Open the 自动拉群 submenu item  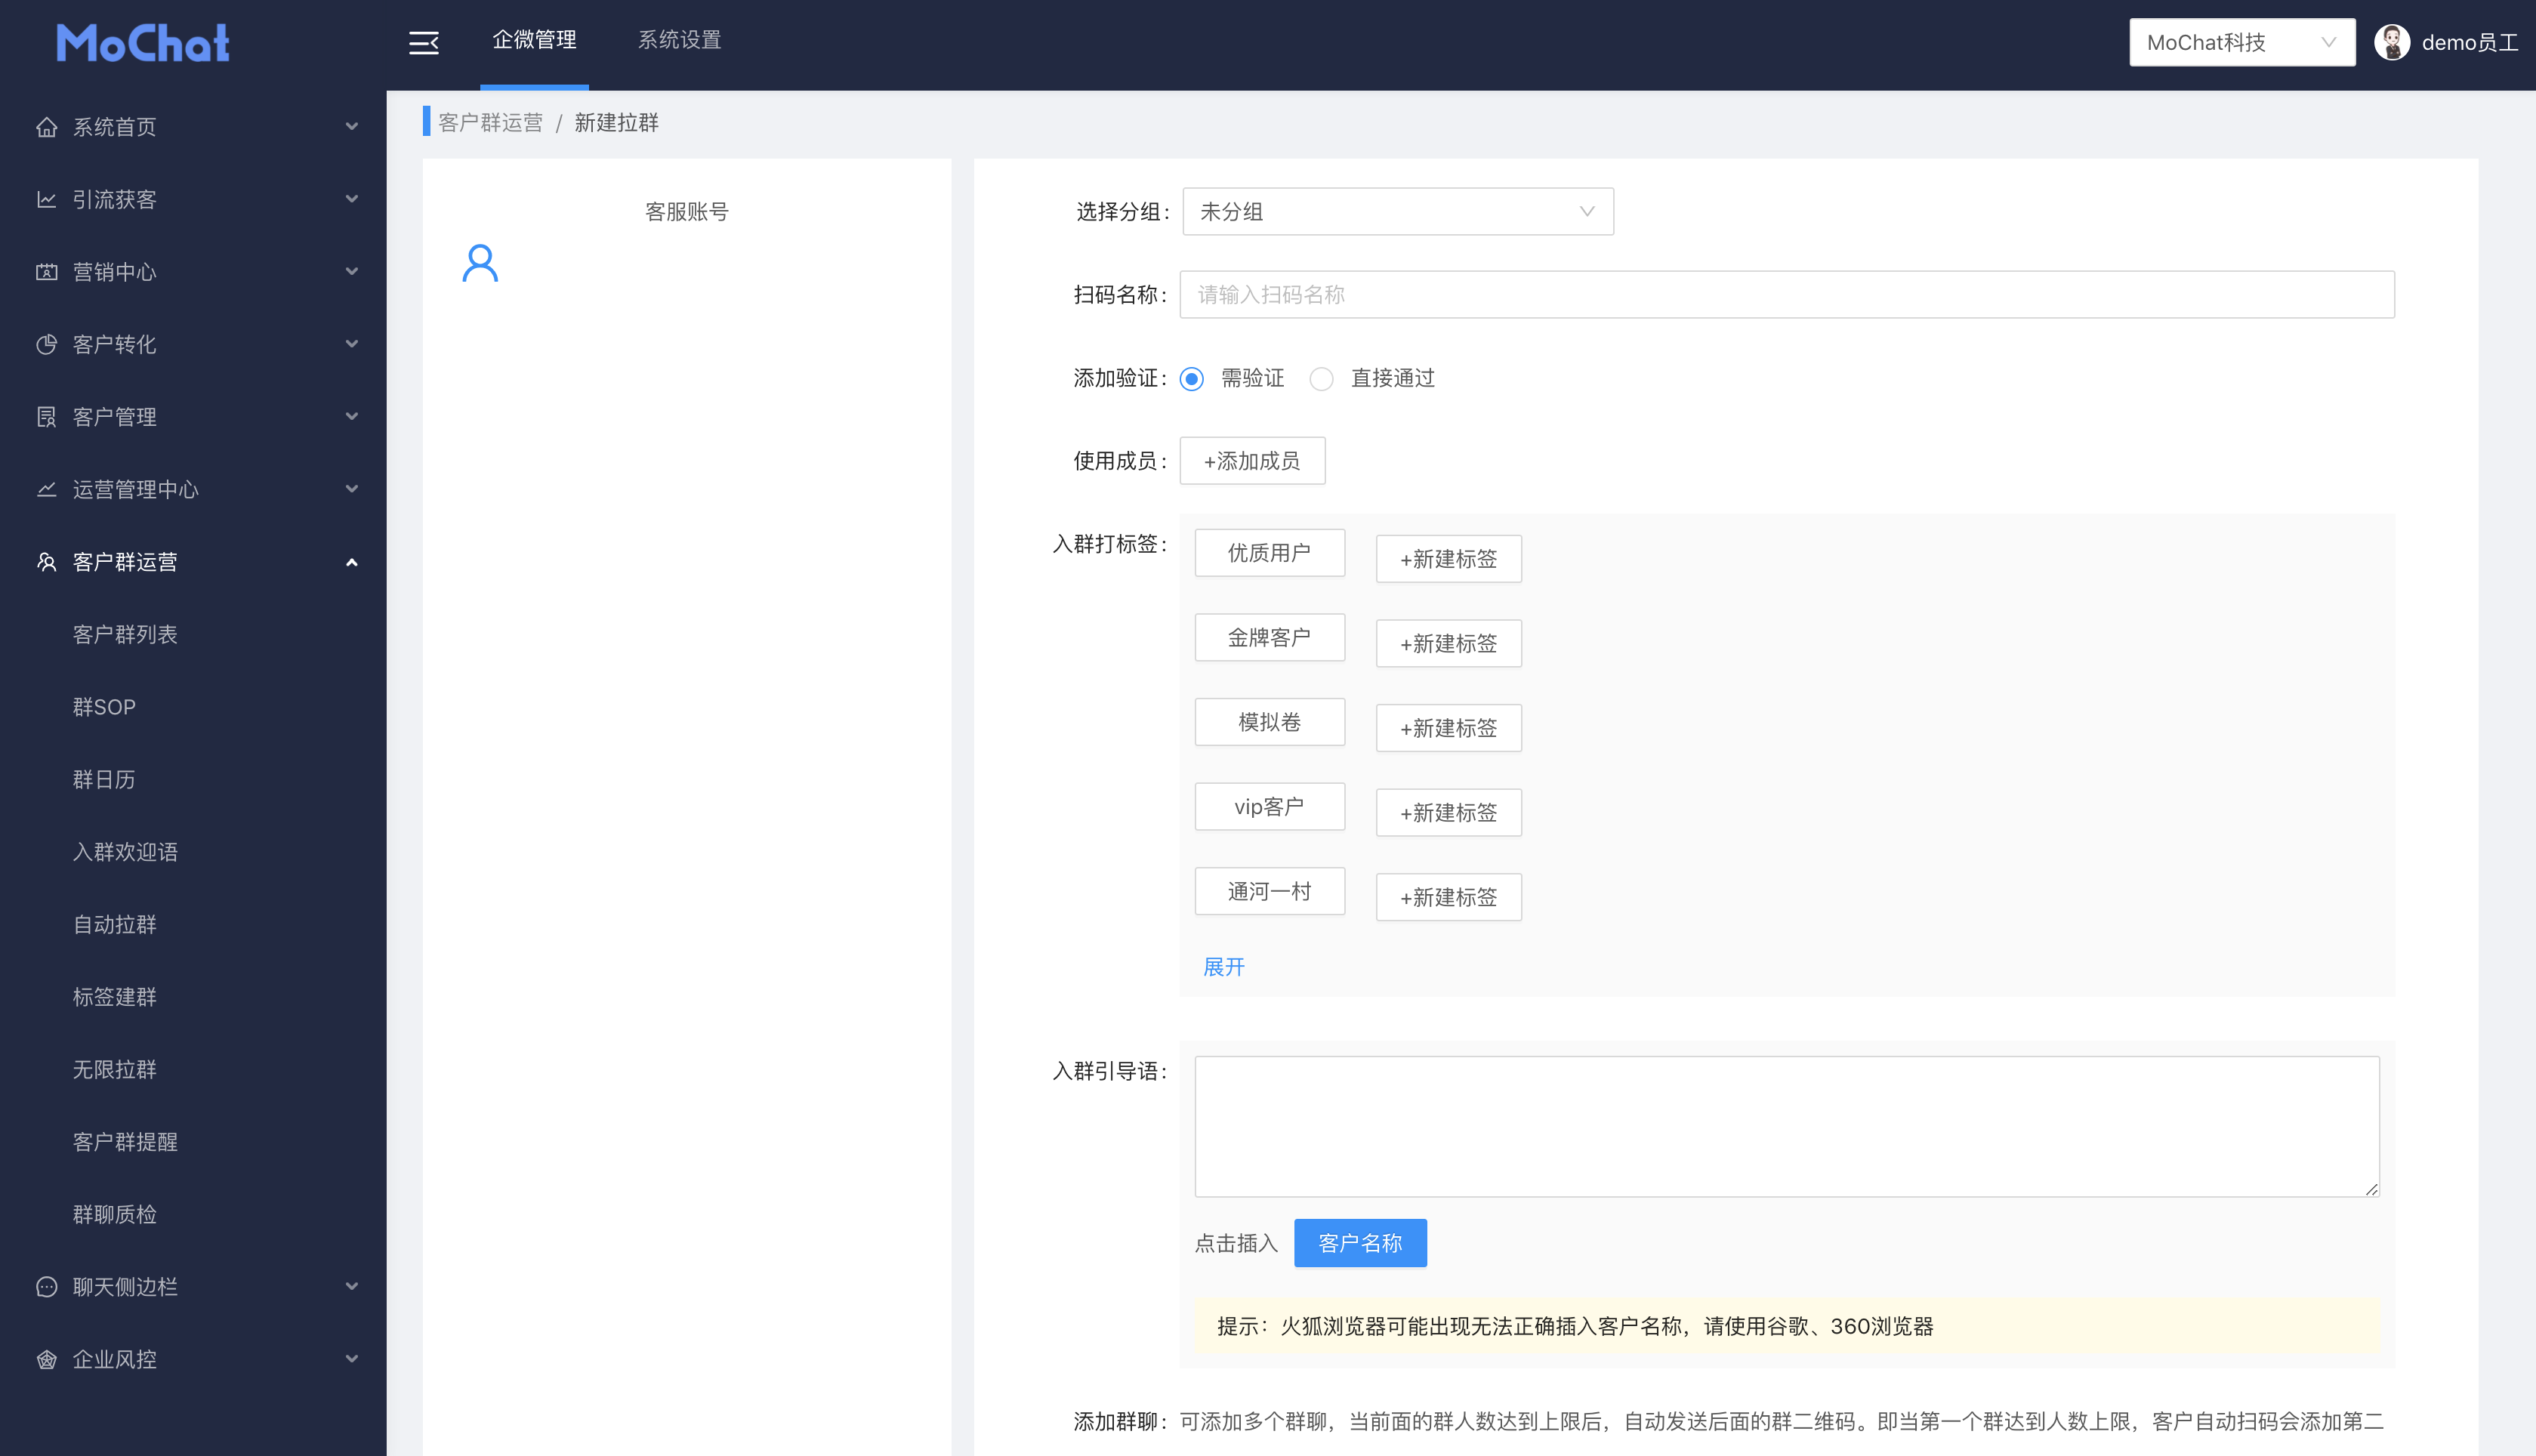(x=115, y=924)
